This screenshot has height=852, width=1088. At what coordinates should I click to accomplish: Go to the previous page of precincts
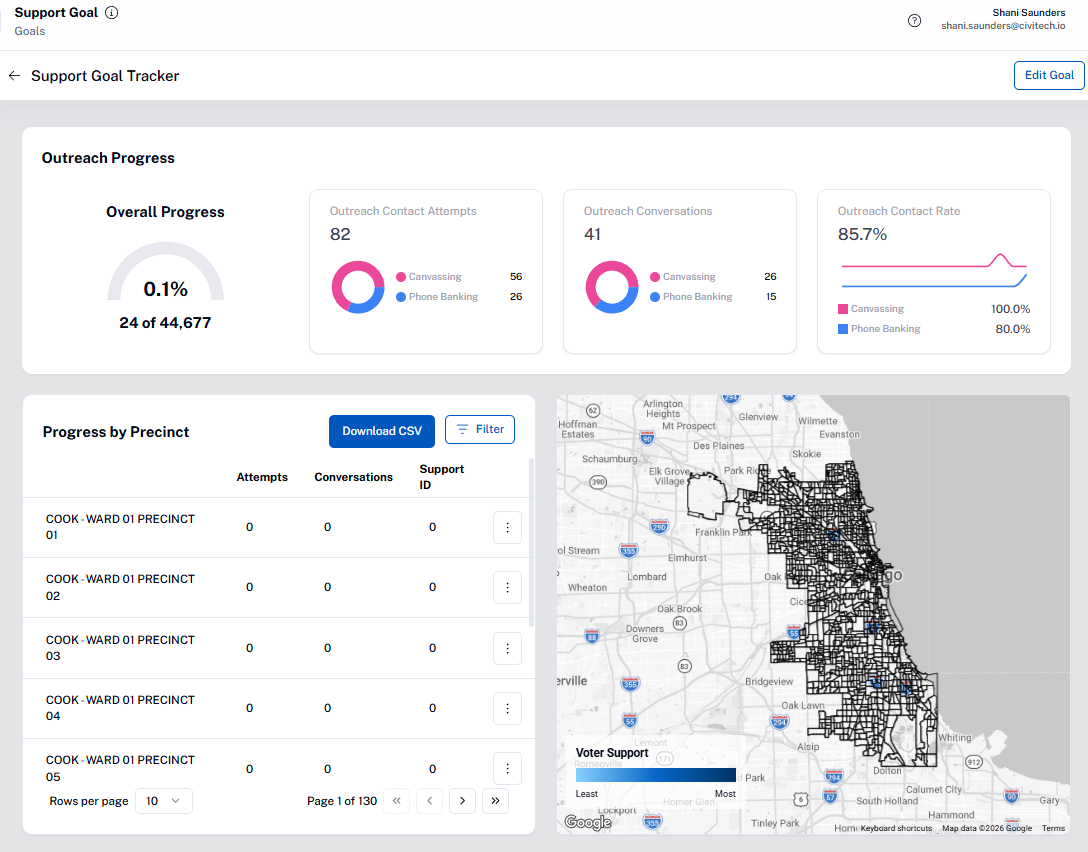point(429,801)
